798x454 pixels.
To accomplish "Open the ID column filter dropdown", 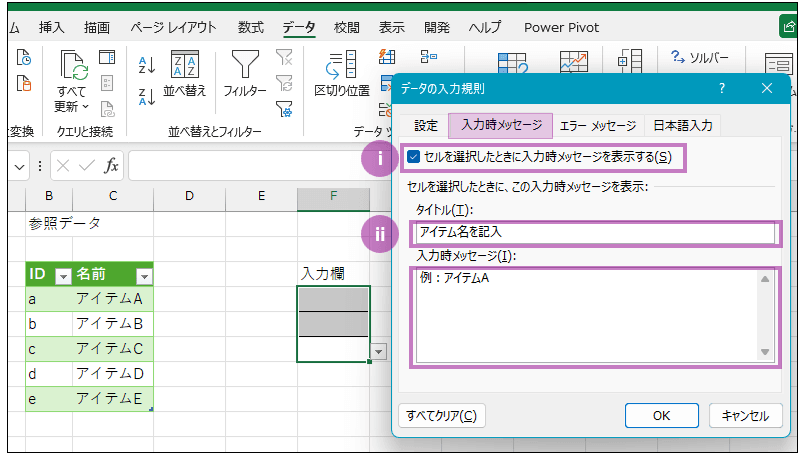I will [63, 276].
